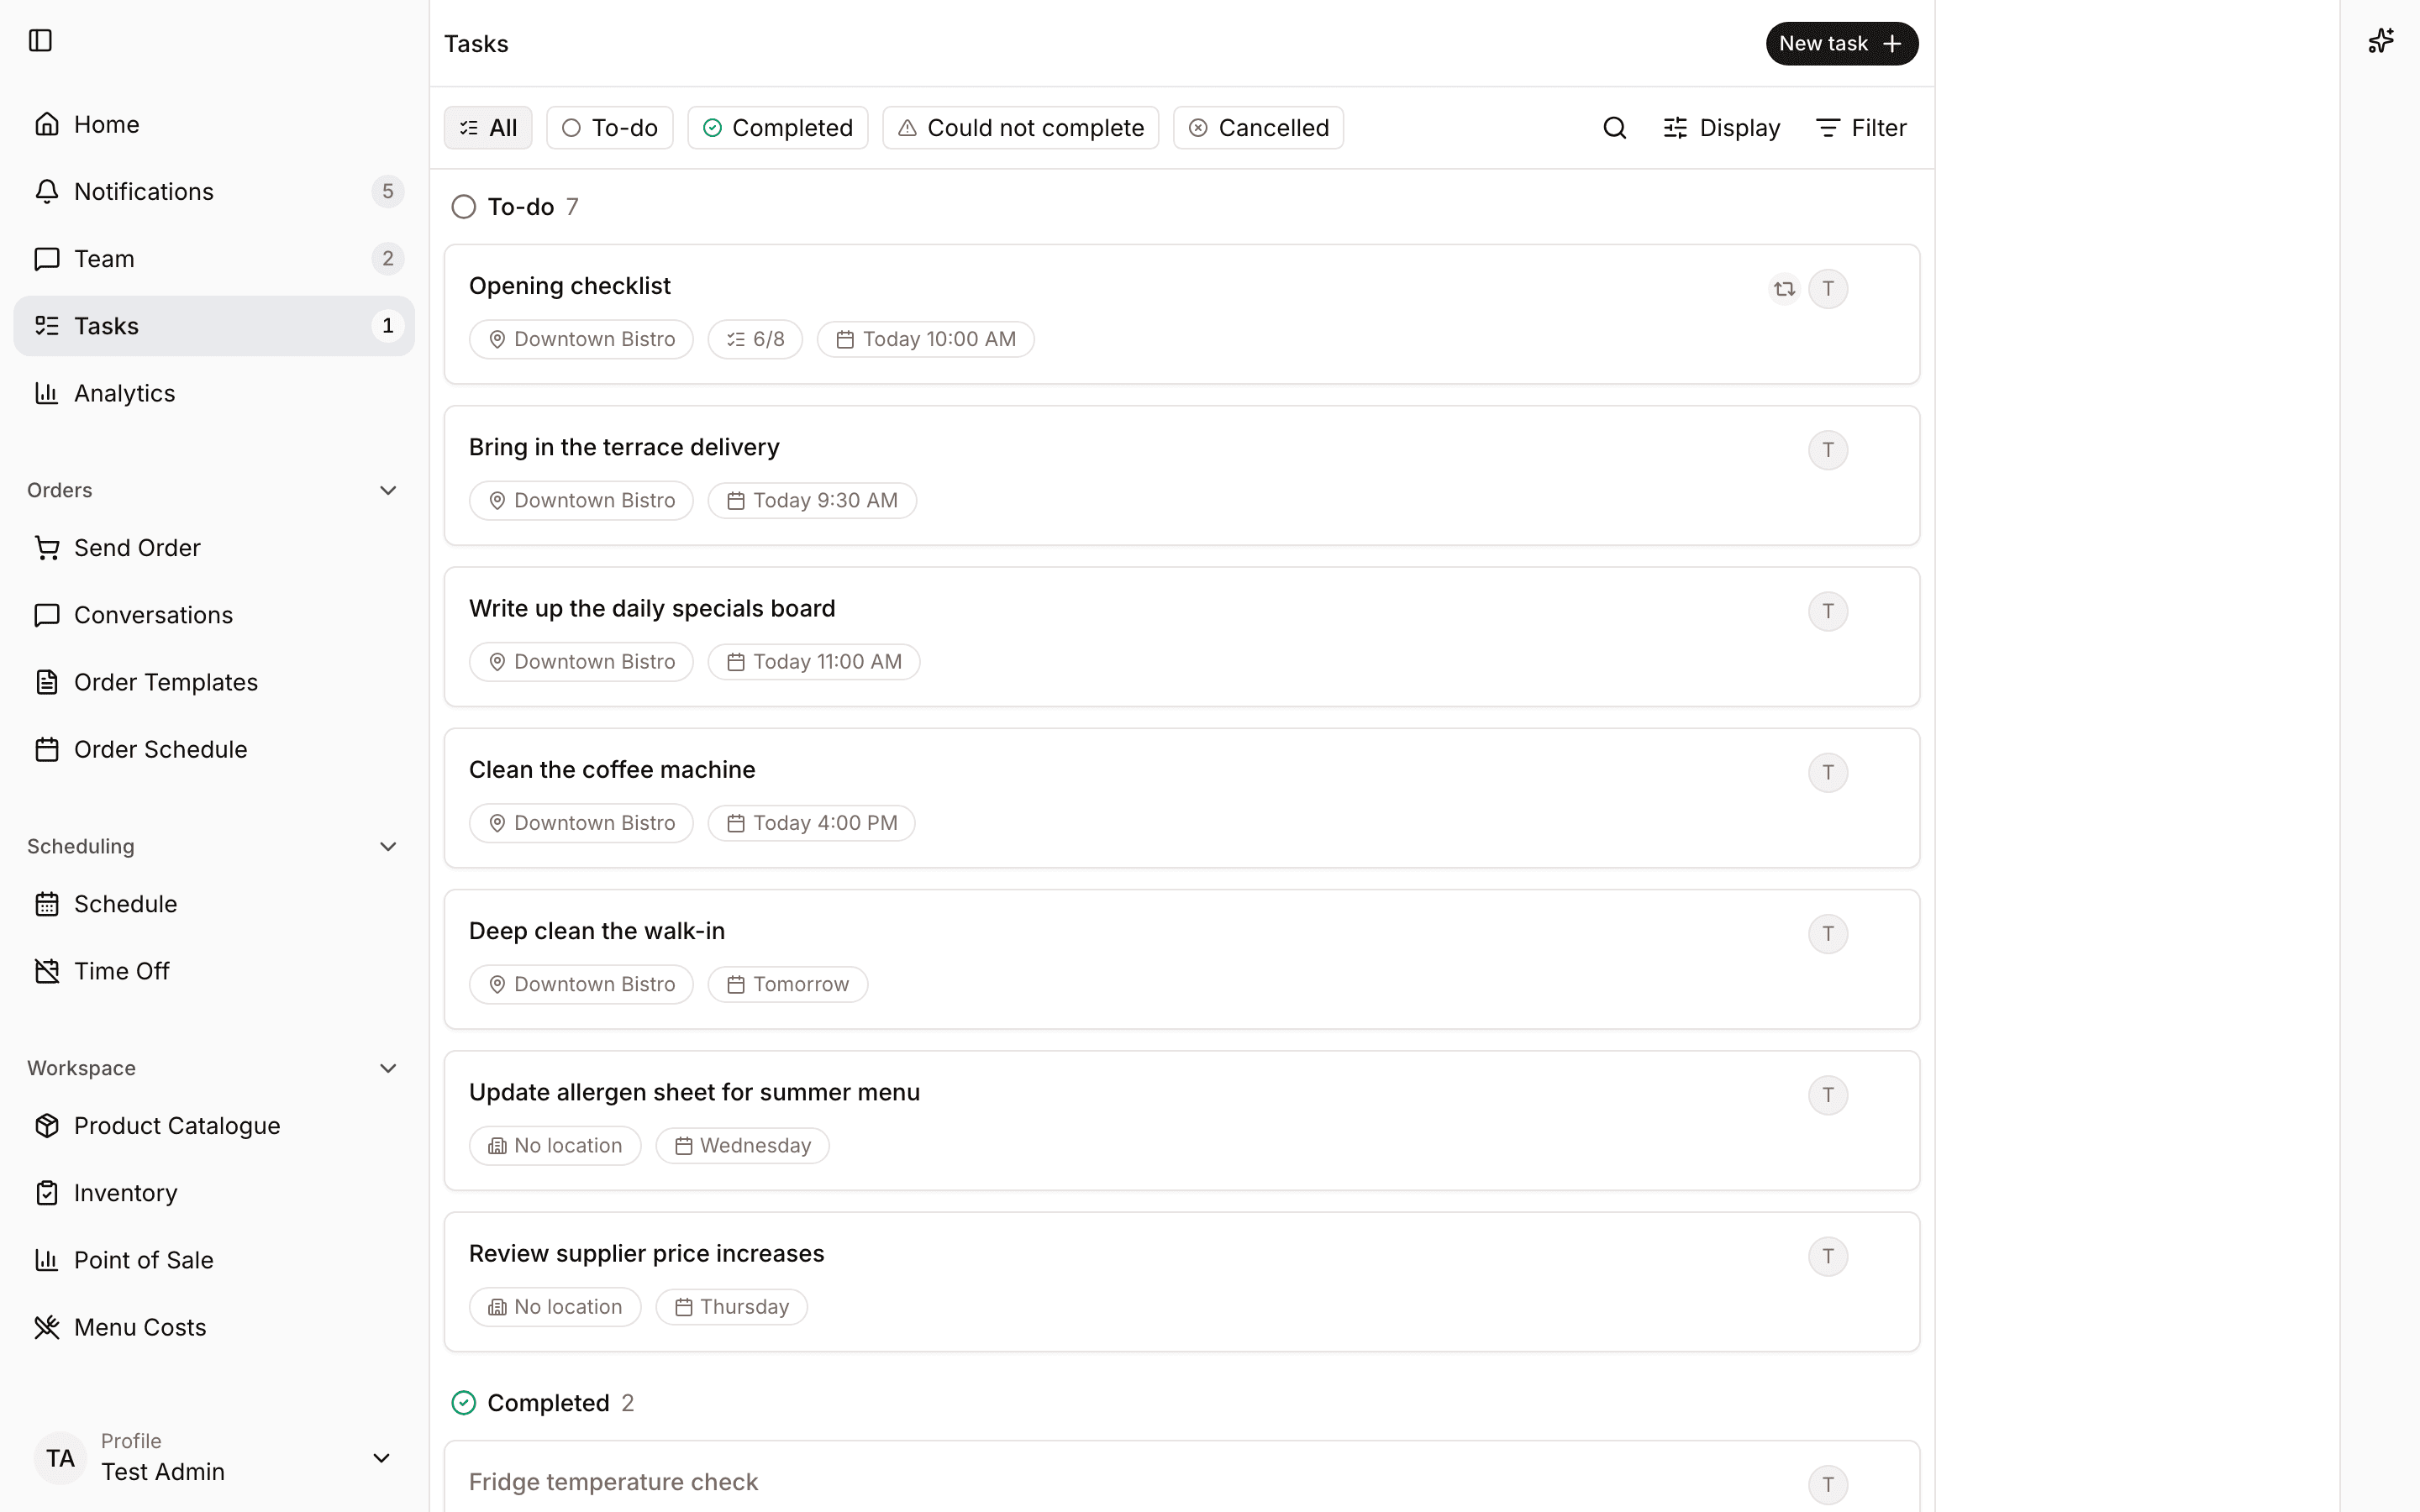This screenshot has width=2420, height=1512.
Task: Click the Wednesday due date chip
Action: (x=742, y=1146)
